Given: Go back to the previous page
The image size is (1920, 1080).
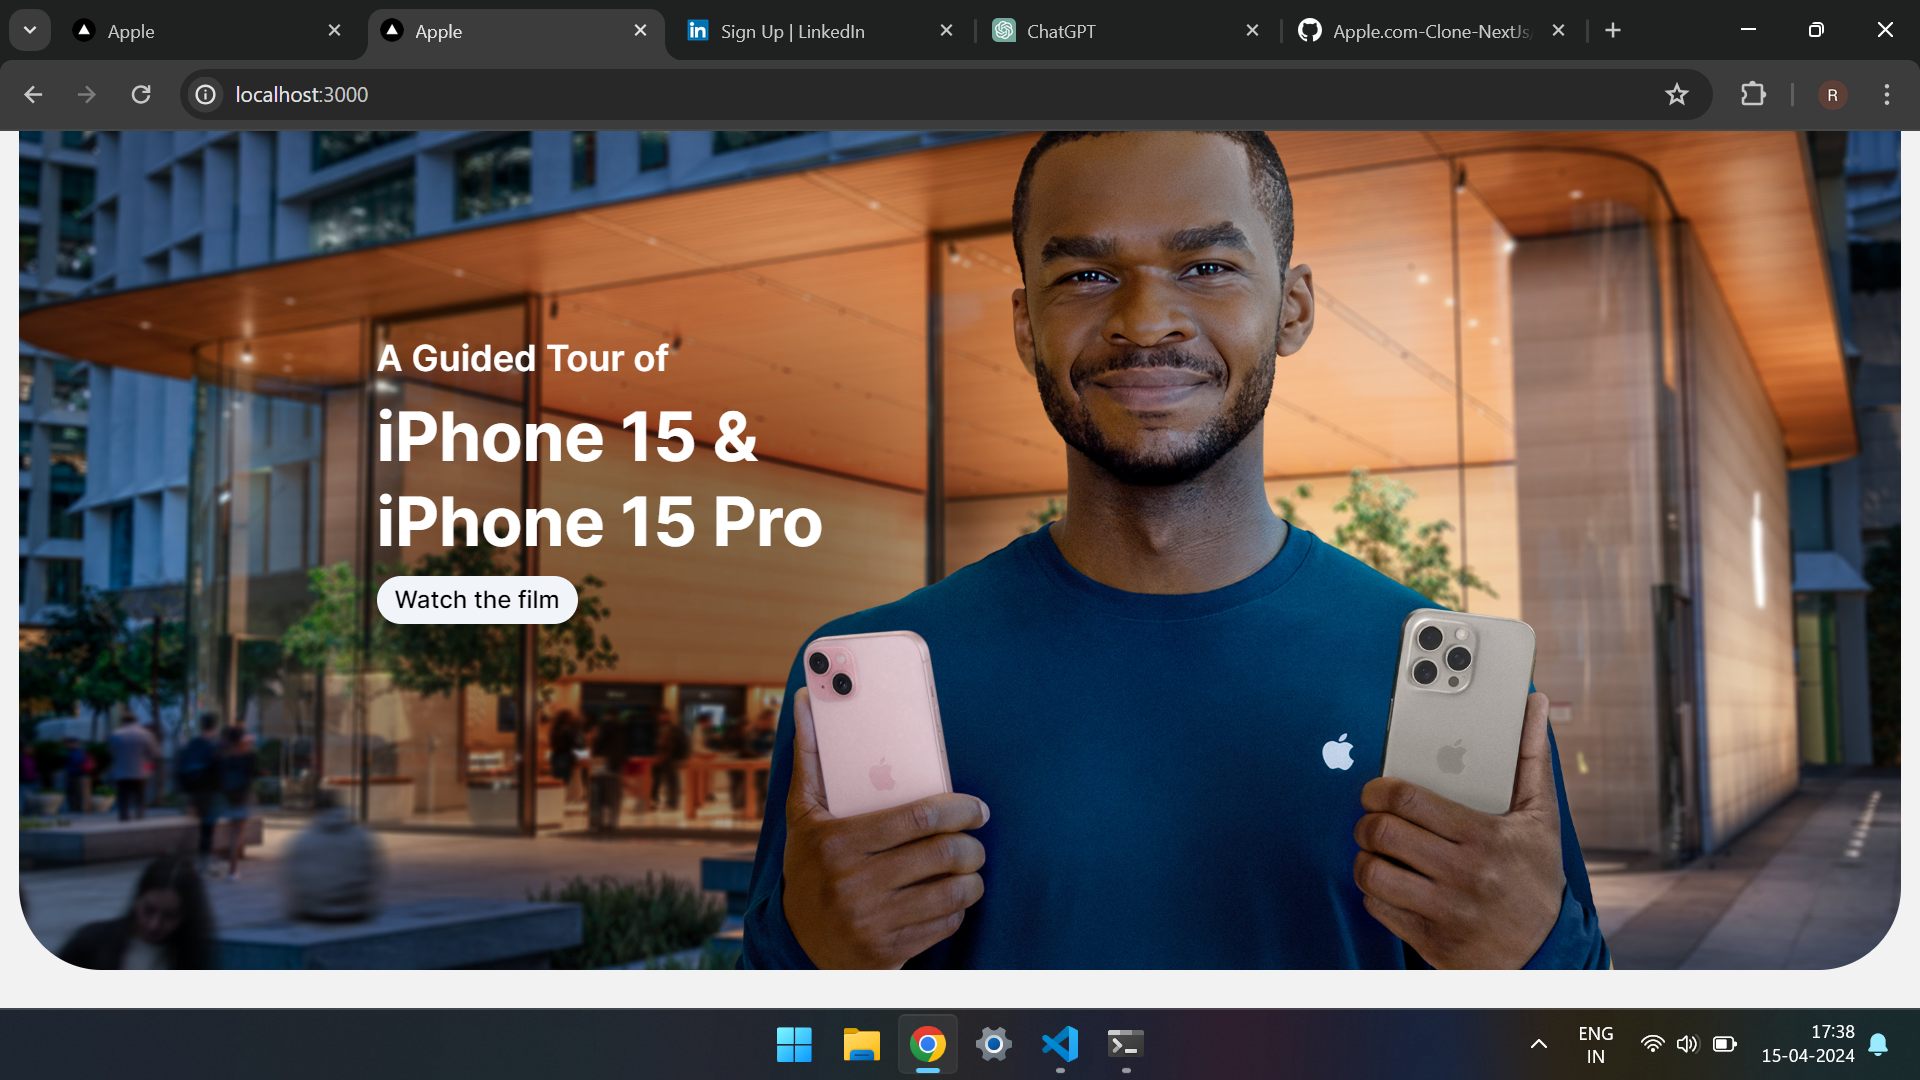Looking at the screenshot, I should click(x=33, y=94).
